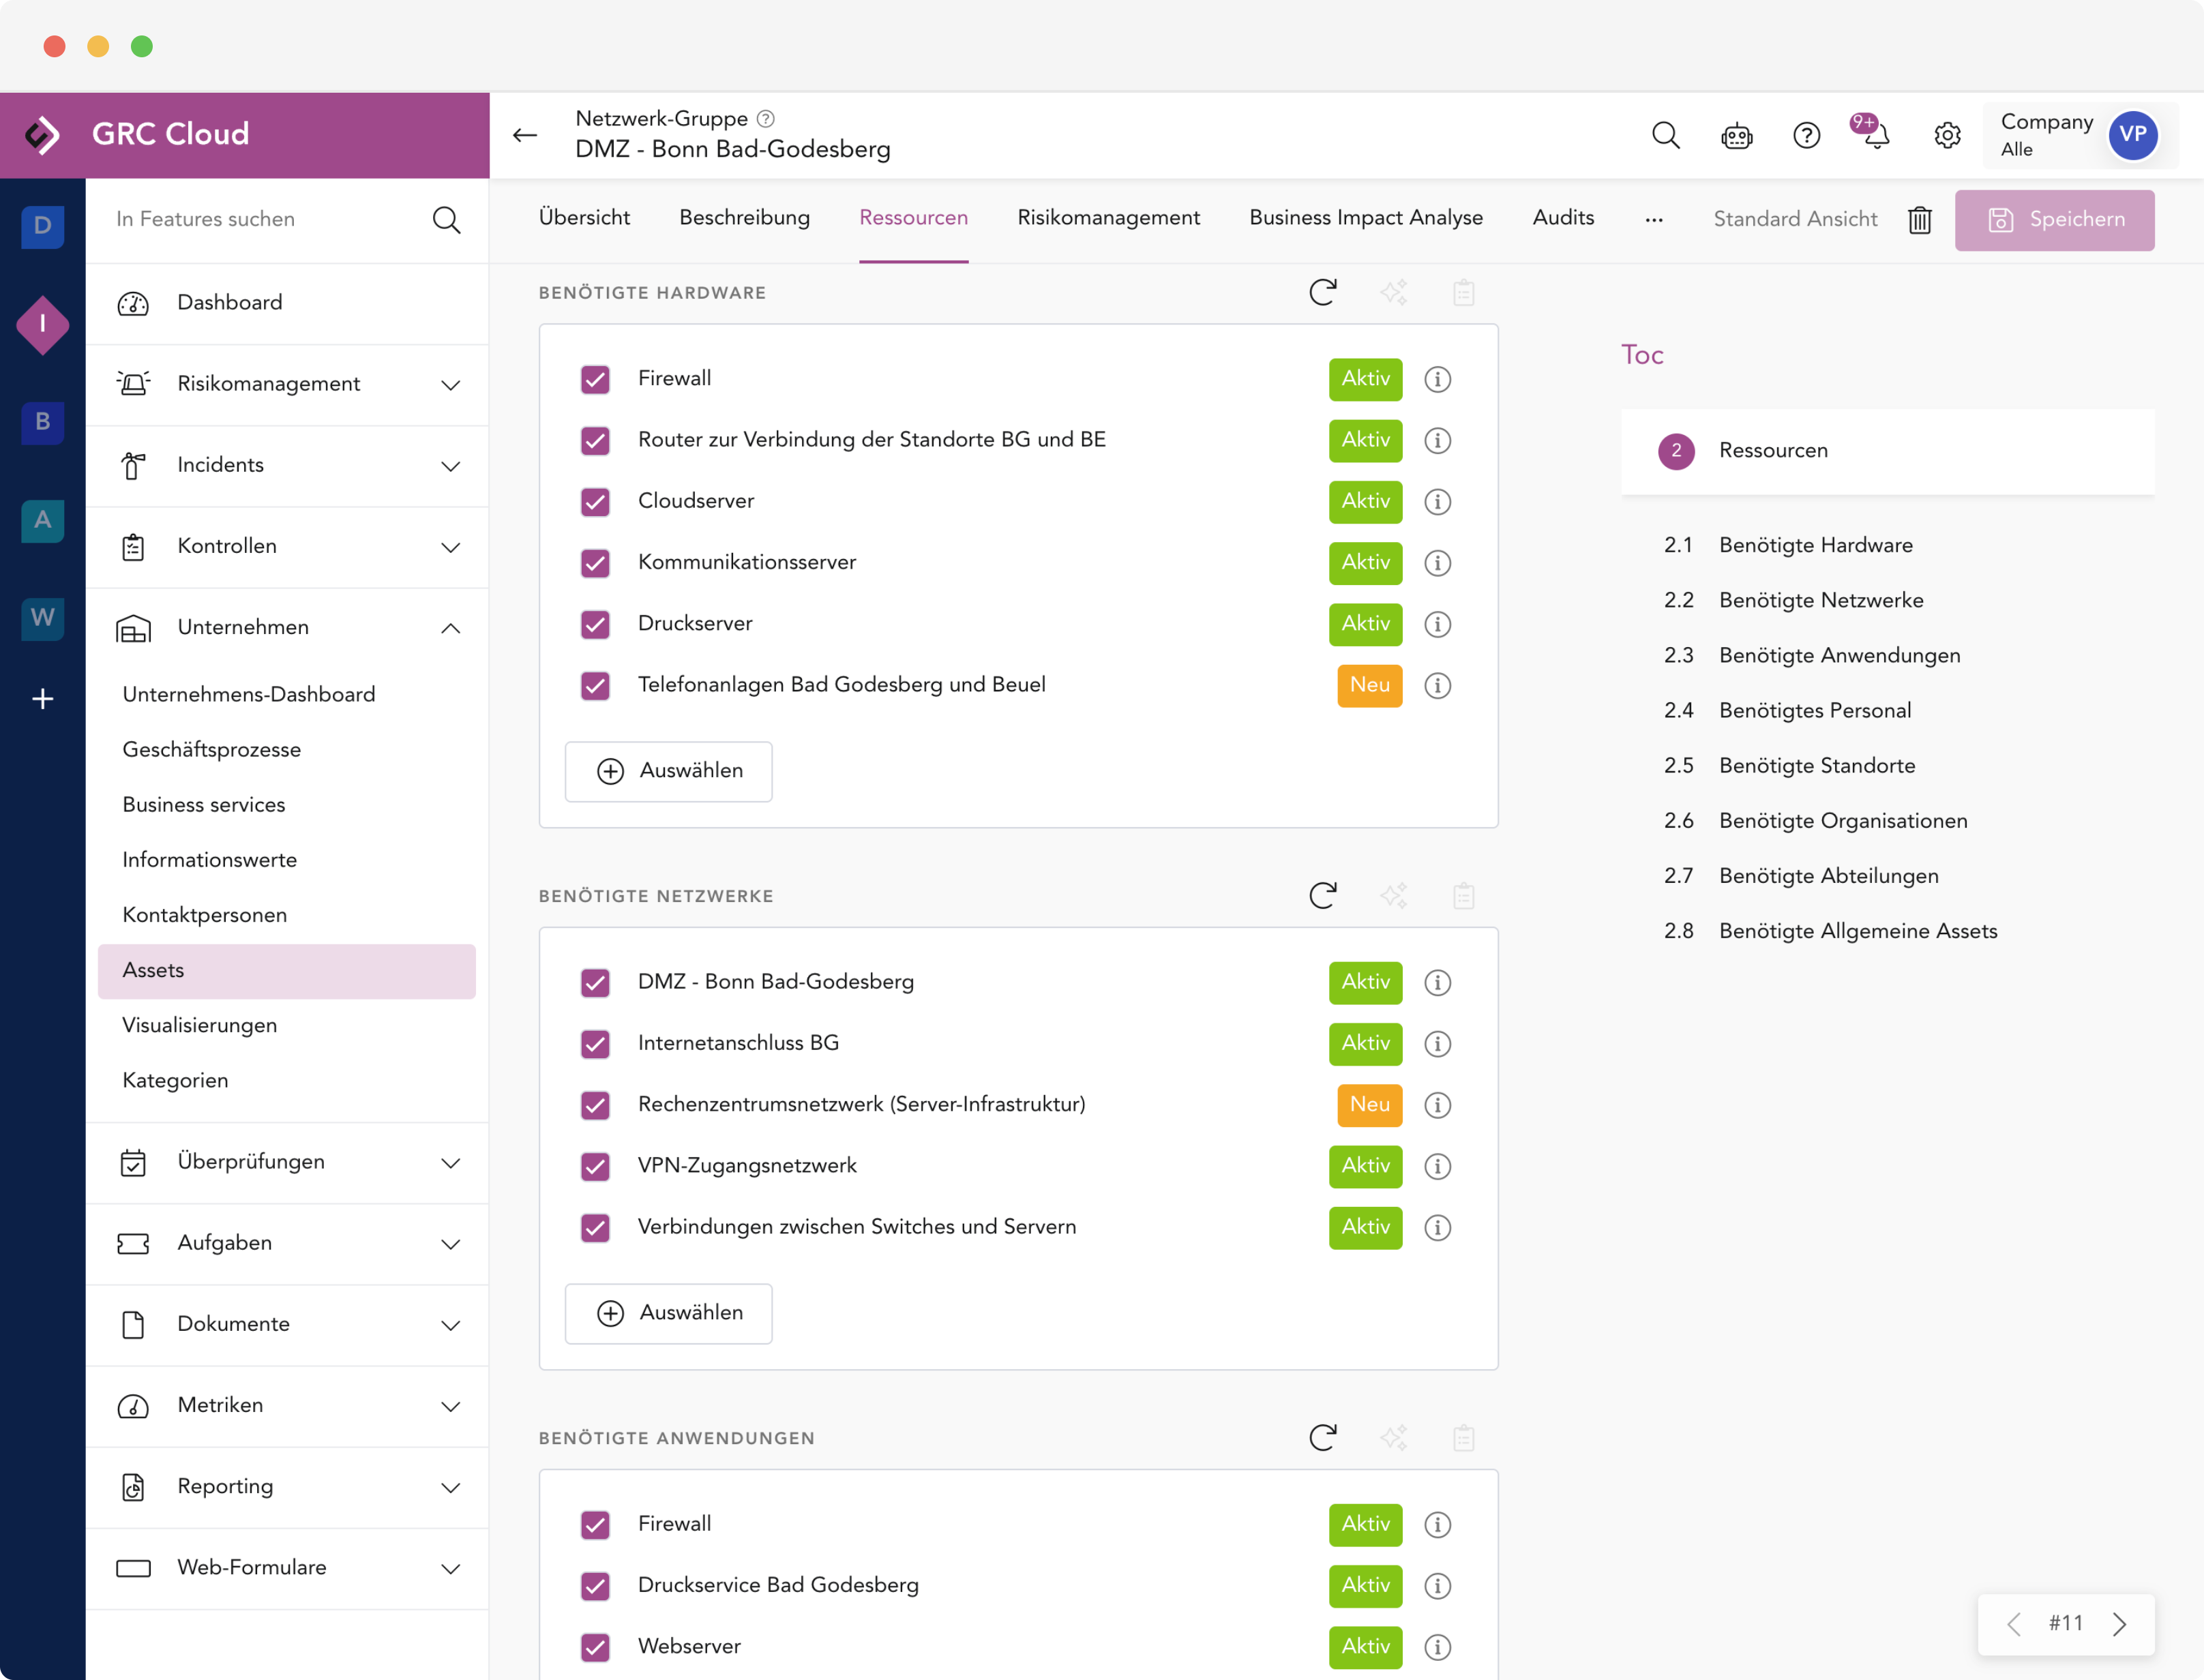Open the Business Impact Analyse tab
Screen dimensions: 2204x1680
click(1365, 218)
